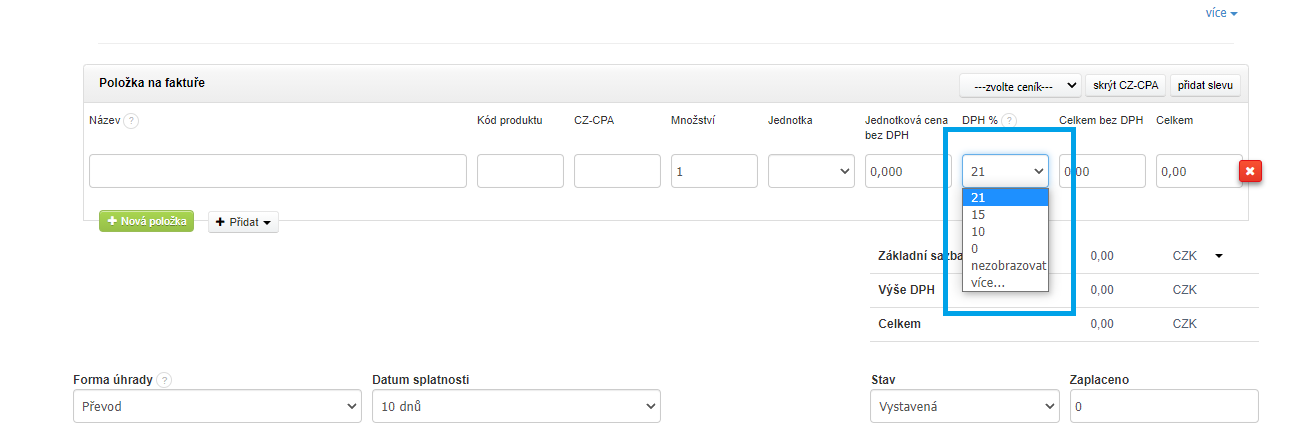Open the Forma úhrady dropdown

217,406
